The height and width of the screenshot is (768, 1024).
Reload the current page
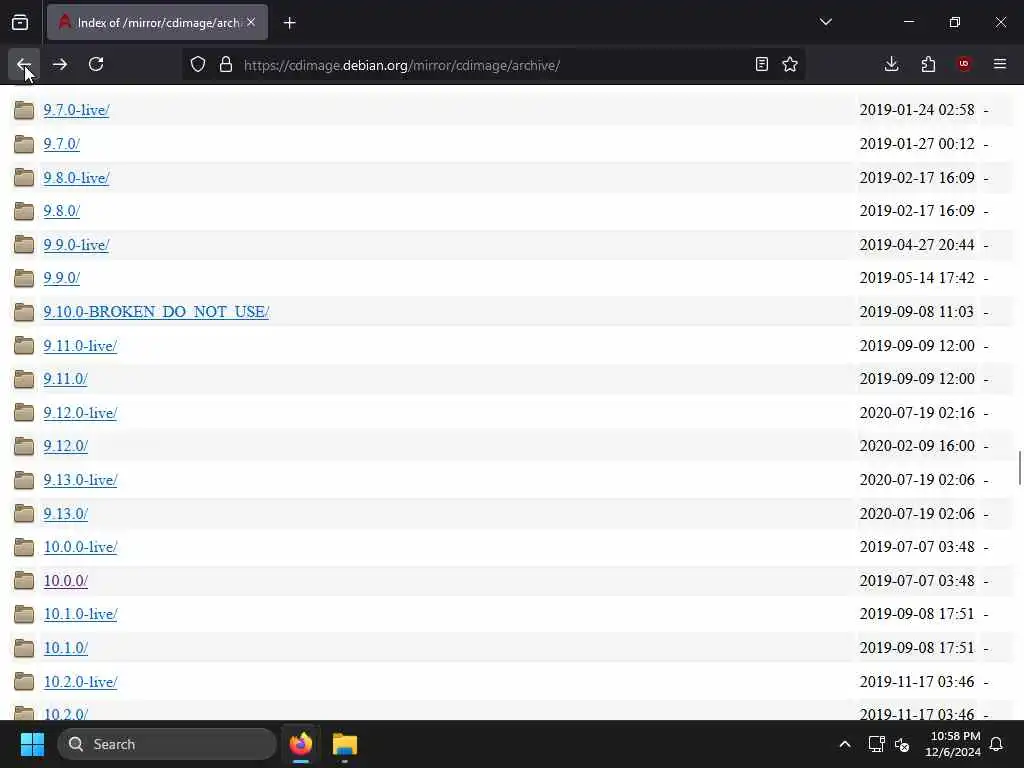point(96,64)
